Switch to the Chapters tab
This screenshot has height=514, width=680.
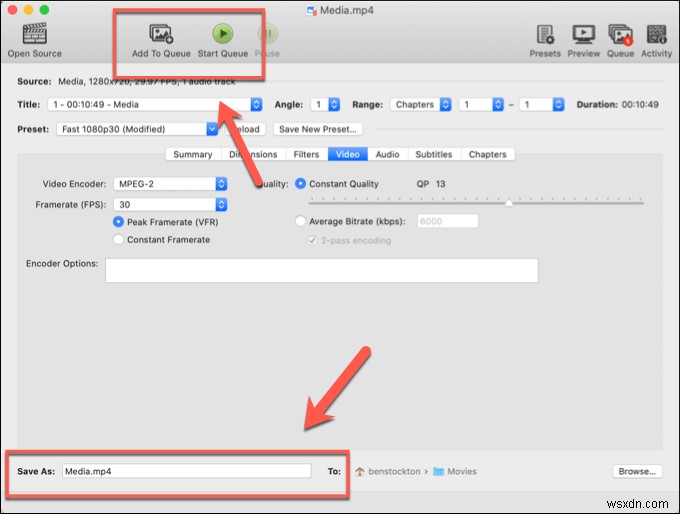pyautogui.click(x=488, y=154)
